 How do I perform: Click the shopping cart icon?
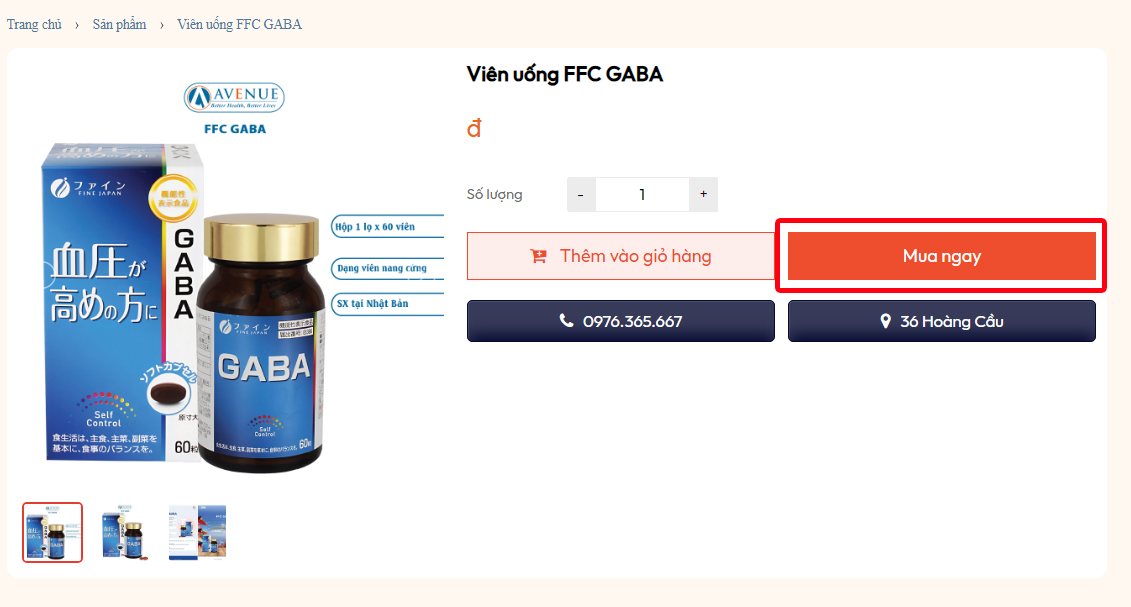[x=538, y=256]
